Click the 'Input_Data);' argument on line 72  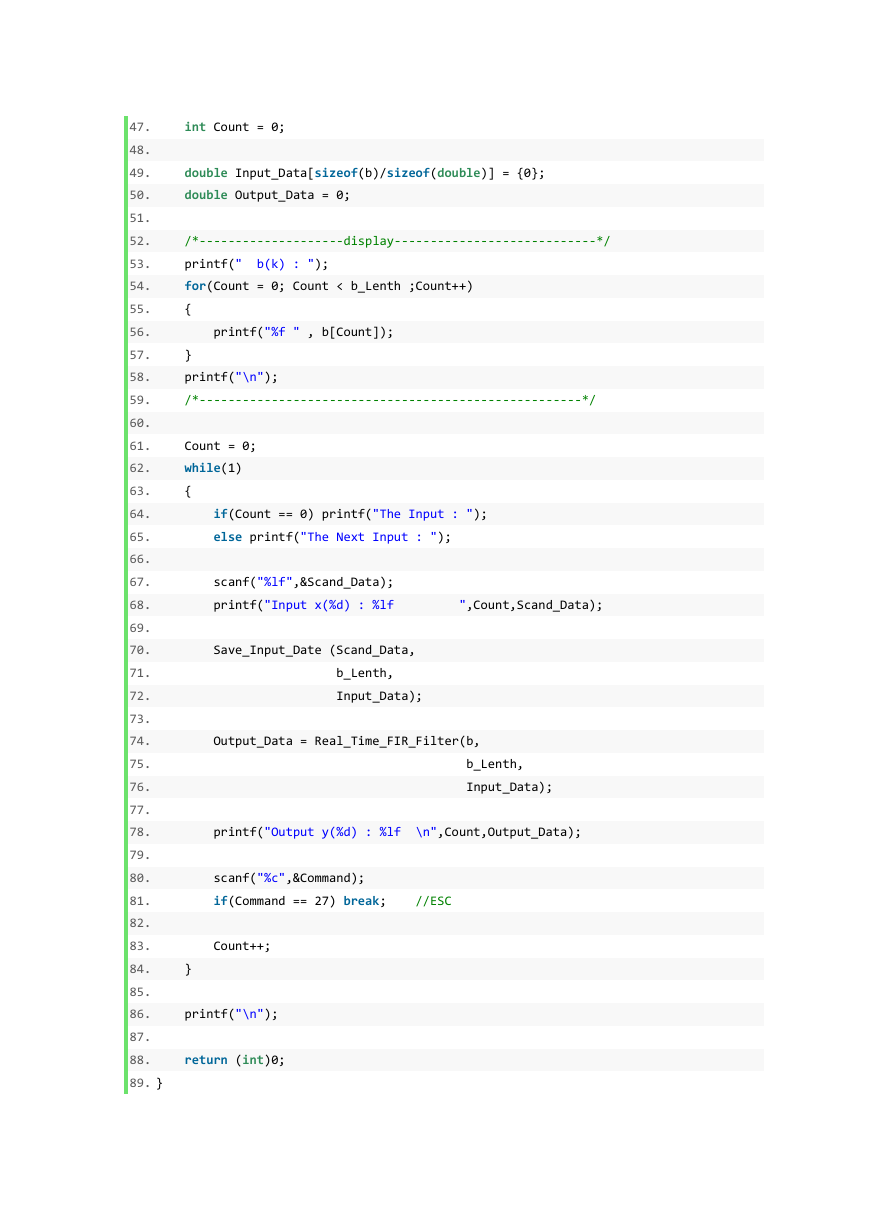click(379, 696)
